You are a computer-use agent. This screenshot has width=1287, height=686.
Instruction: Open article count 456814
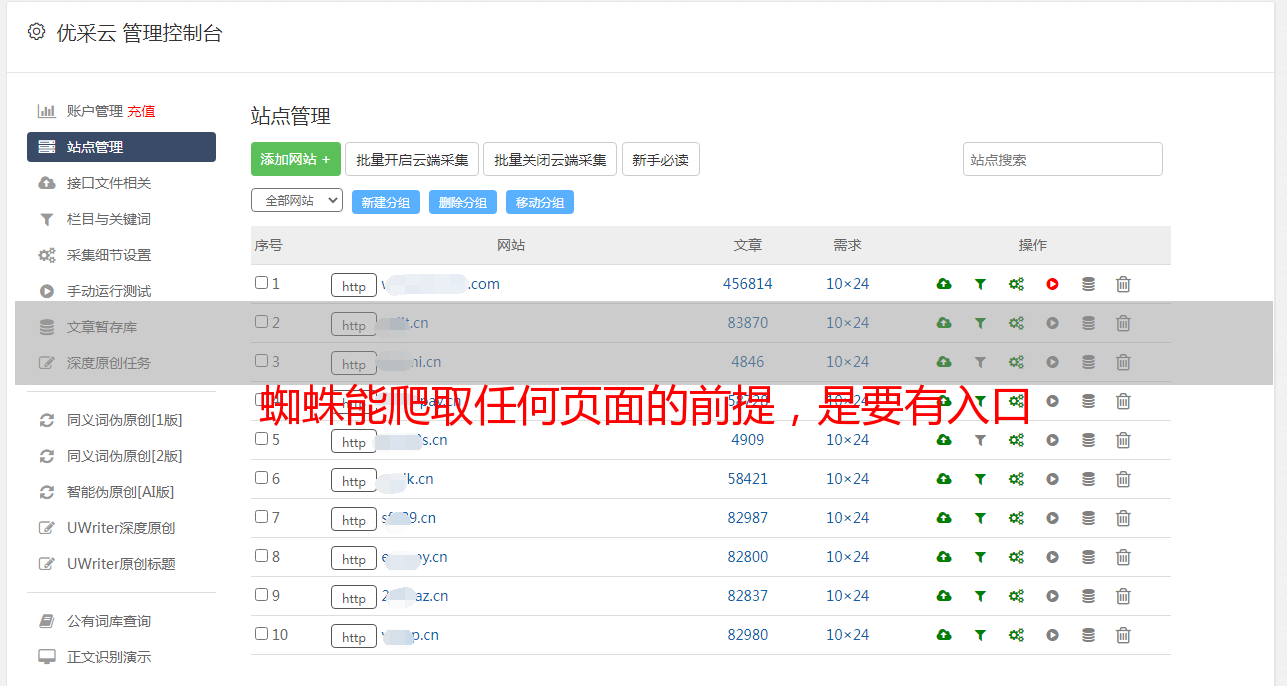click(x=748, y=284)
